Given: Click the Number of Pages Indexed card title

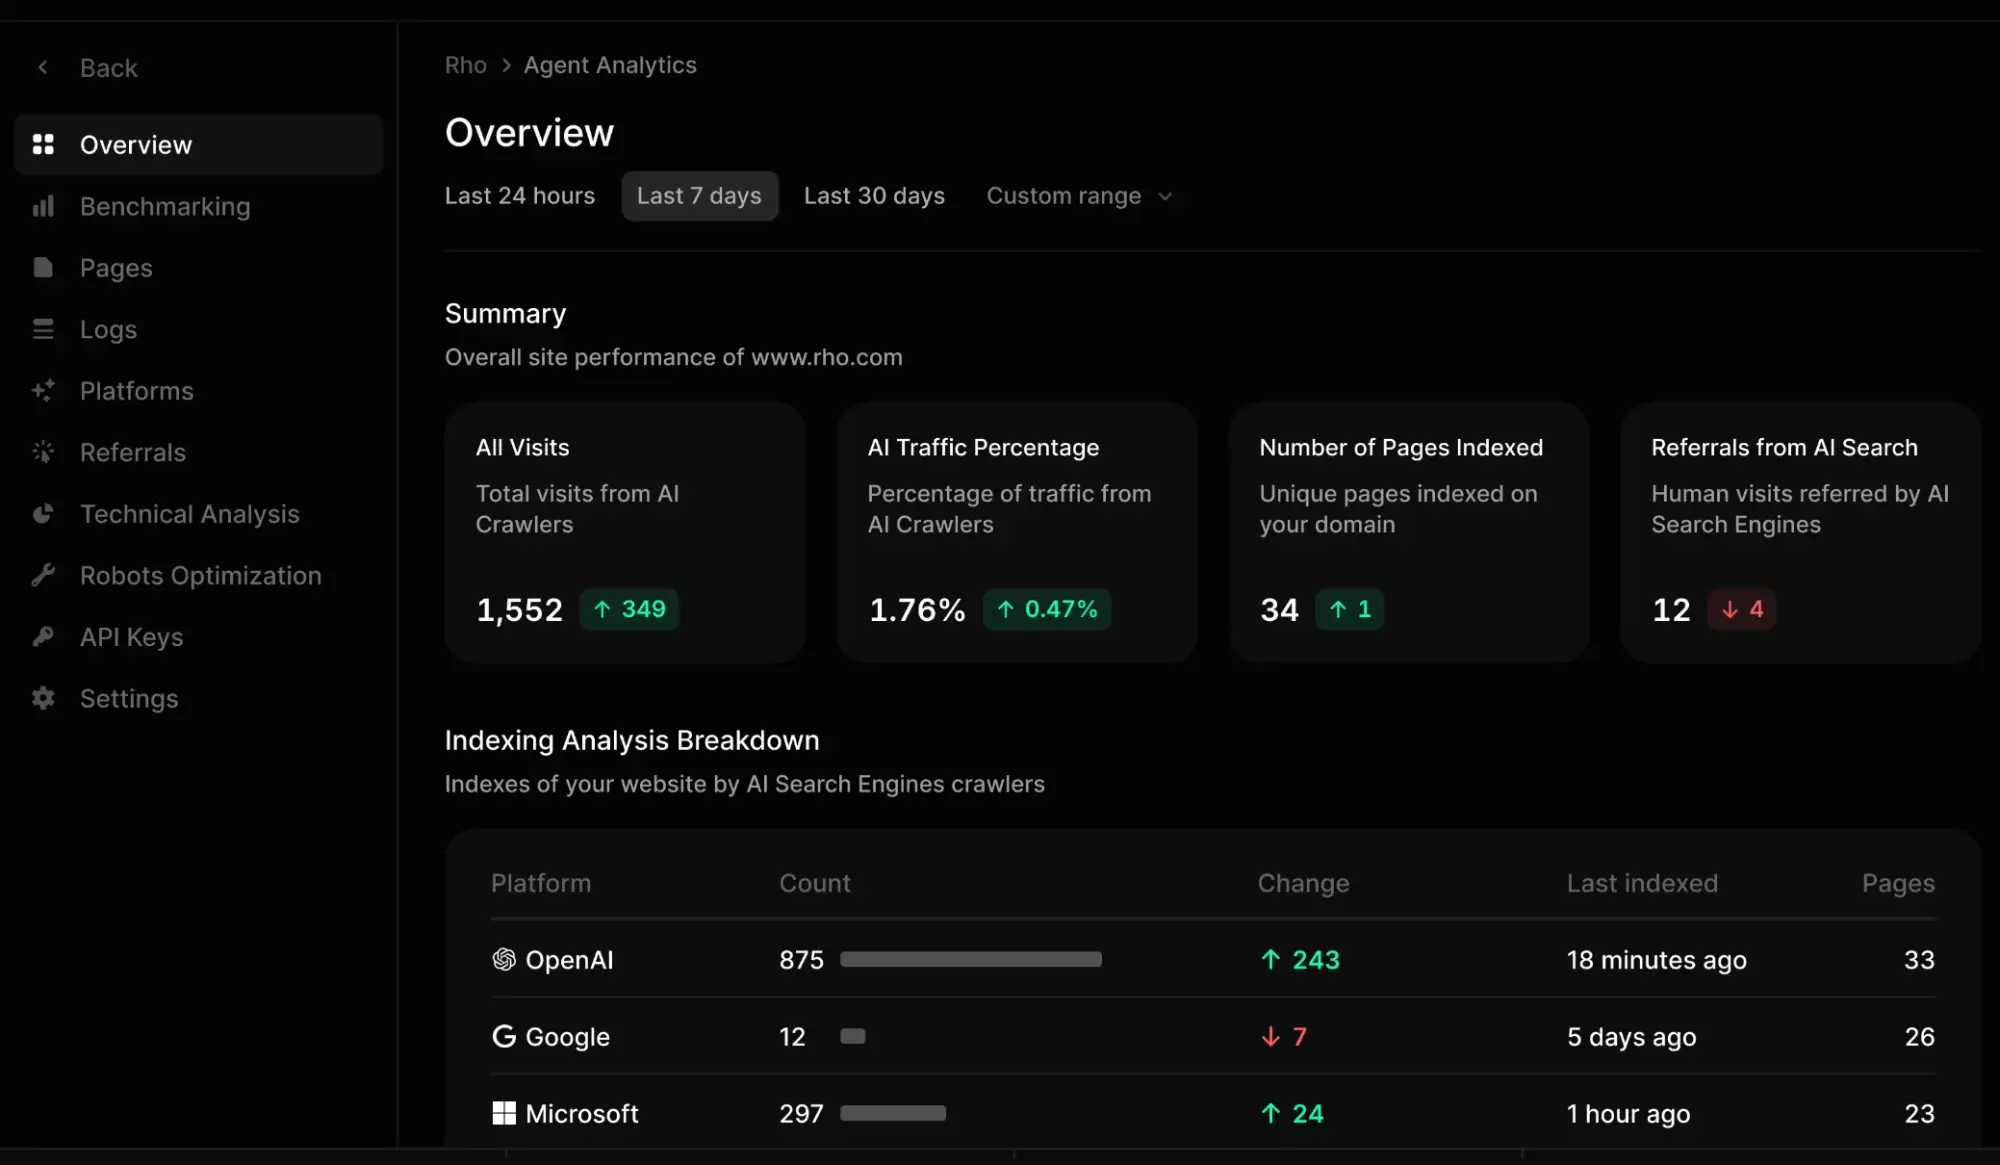Looking at the screenshot, I should coord(1401,447).
